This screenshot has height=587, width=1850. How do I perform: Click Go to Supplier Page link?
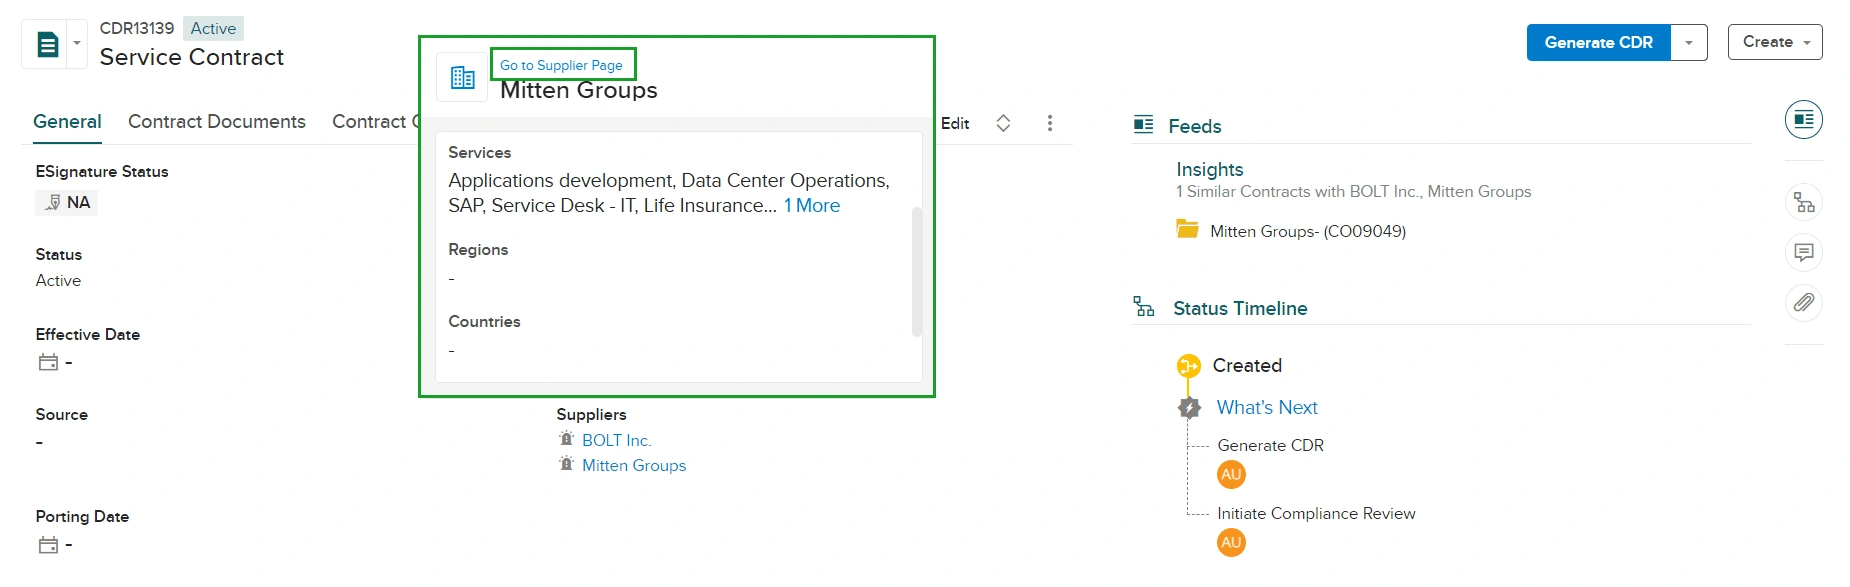click(561, 65)
